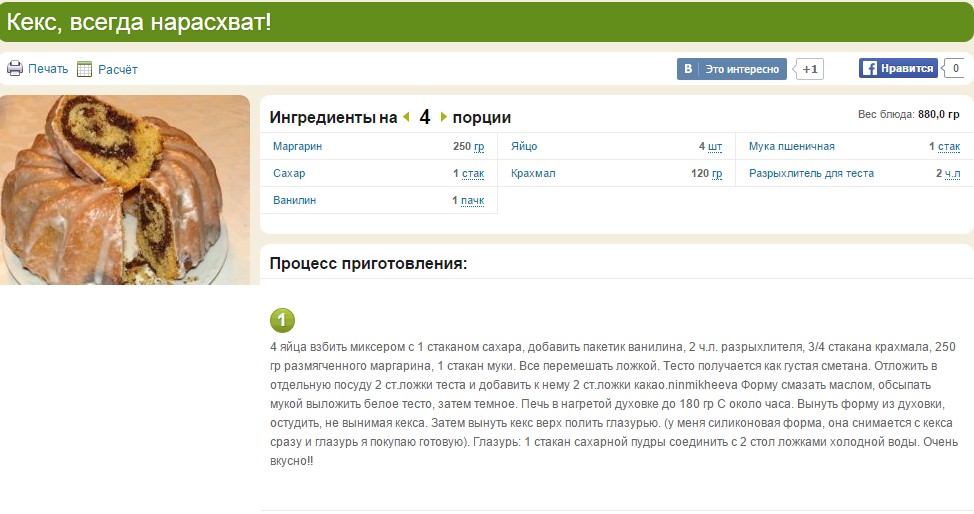Open the Яйцо ingredient link

click(524, 147)
